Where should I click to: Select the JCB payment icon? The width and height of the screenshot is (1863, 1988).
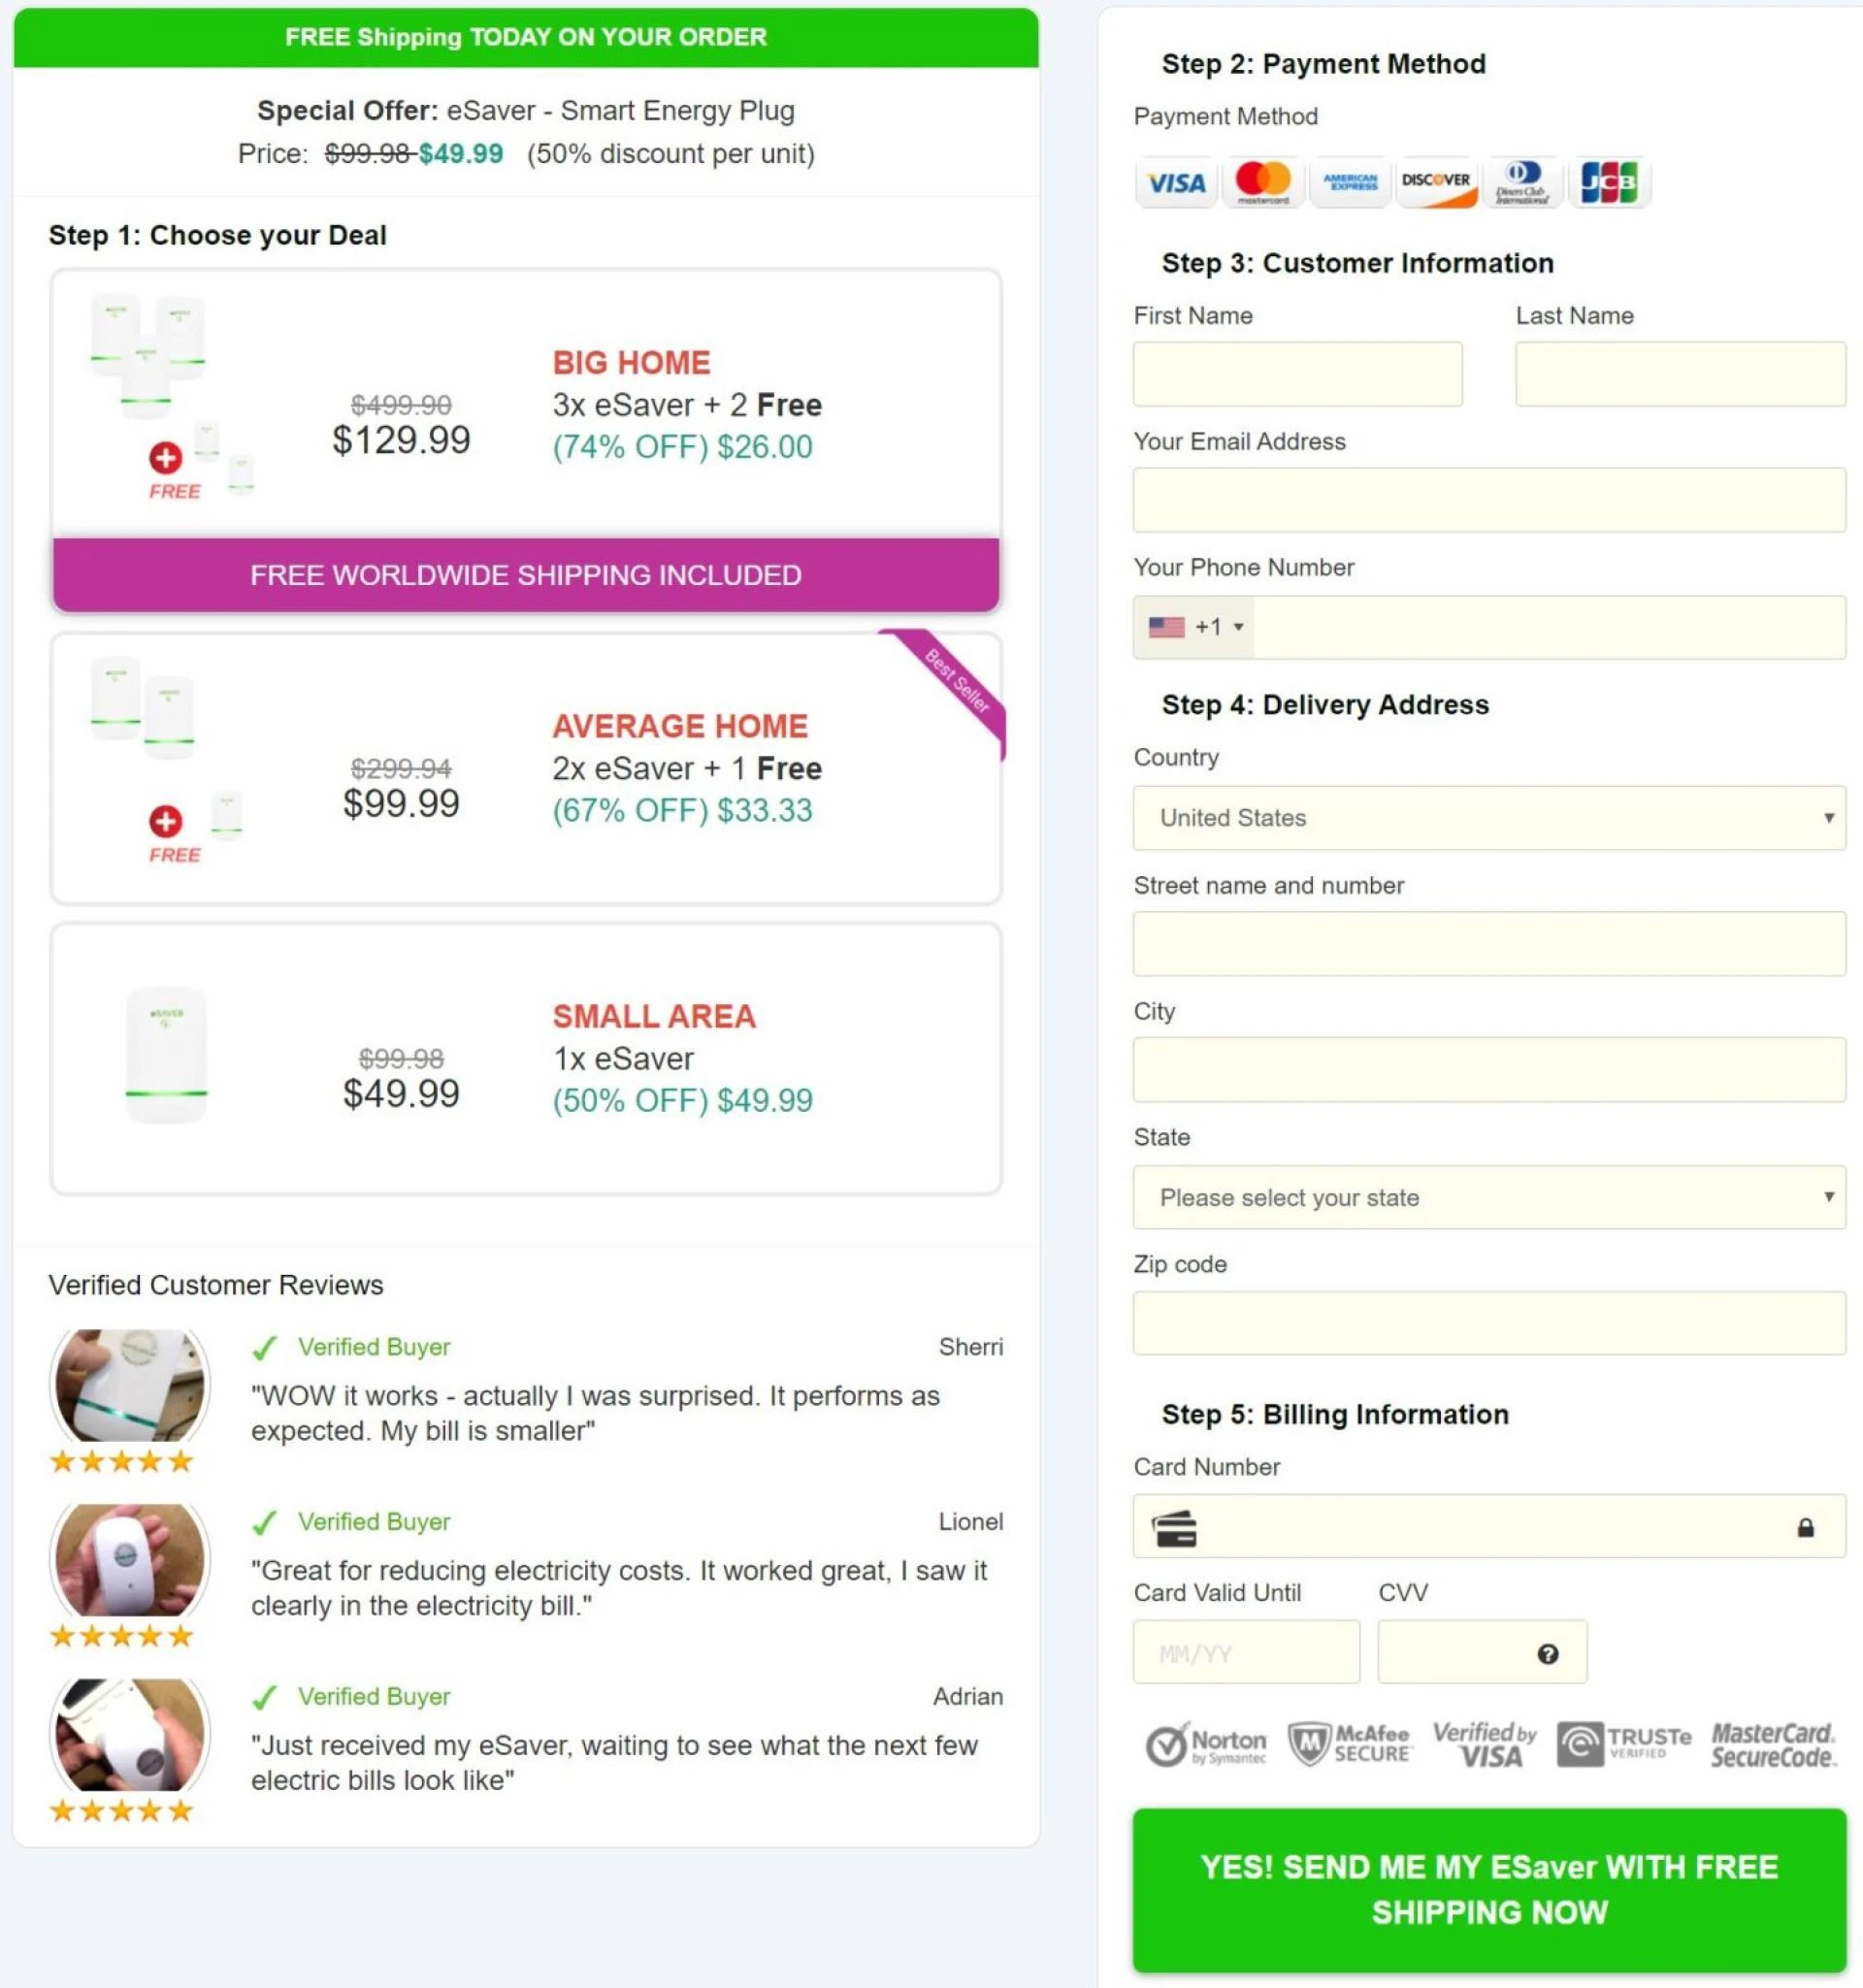click(x=1610, y=182)
